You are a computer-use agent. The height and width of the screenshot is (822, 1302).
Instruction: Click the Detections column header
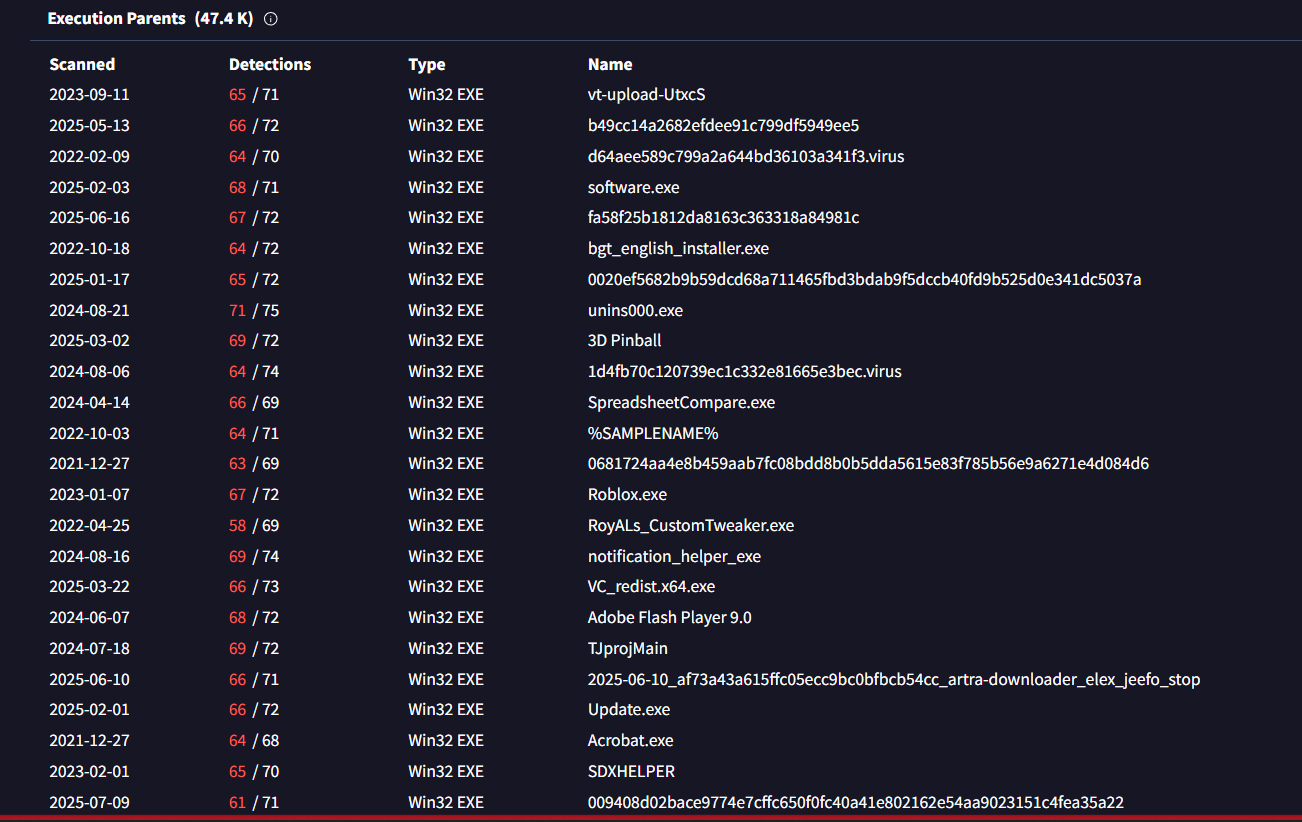pyautogui.click(x=270, y=64)
